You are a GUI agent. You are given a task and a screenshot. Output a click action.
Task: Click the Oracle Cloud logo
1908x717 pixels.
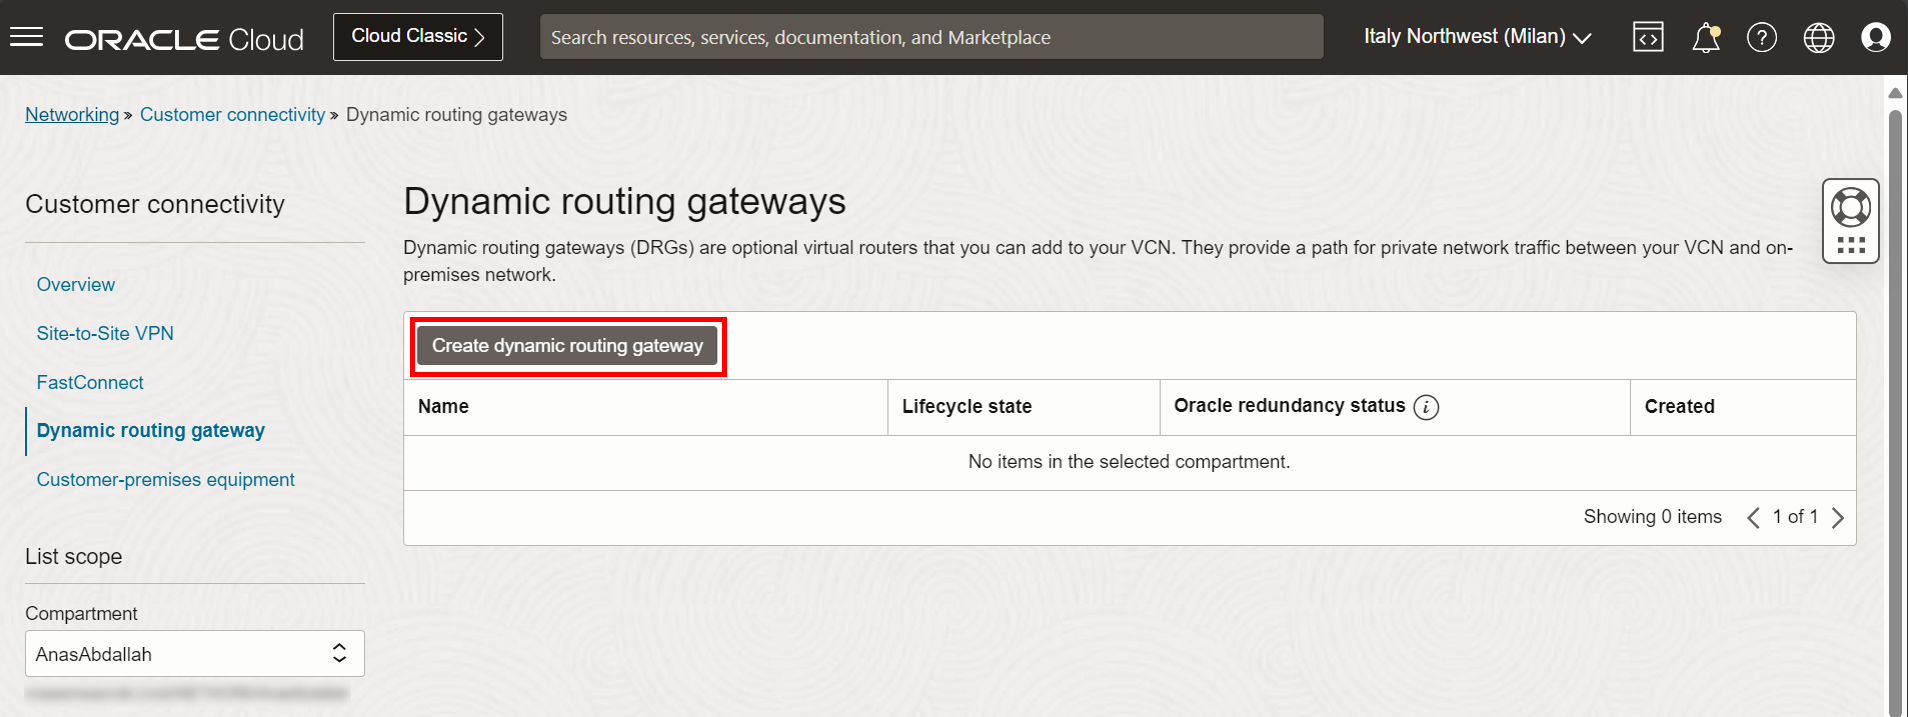click(x=184, y=39)
